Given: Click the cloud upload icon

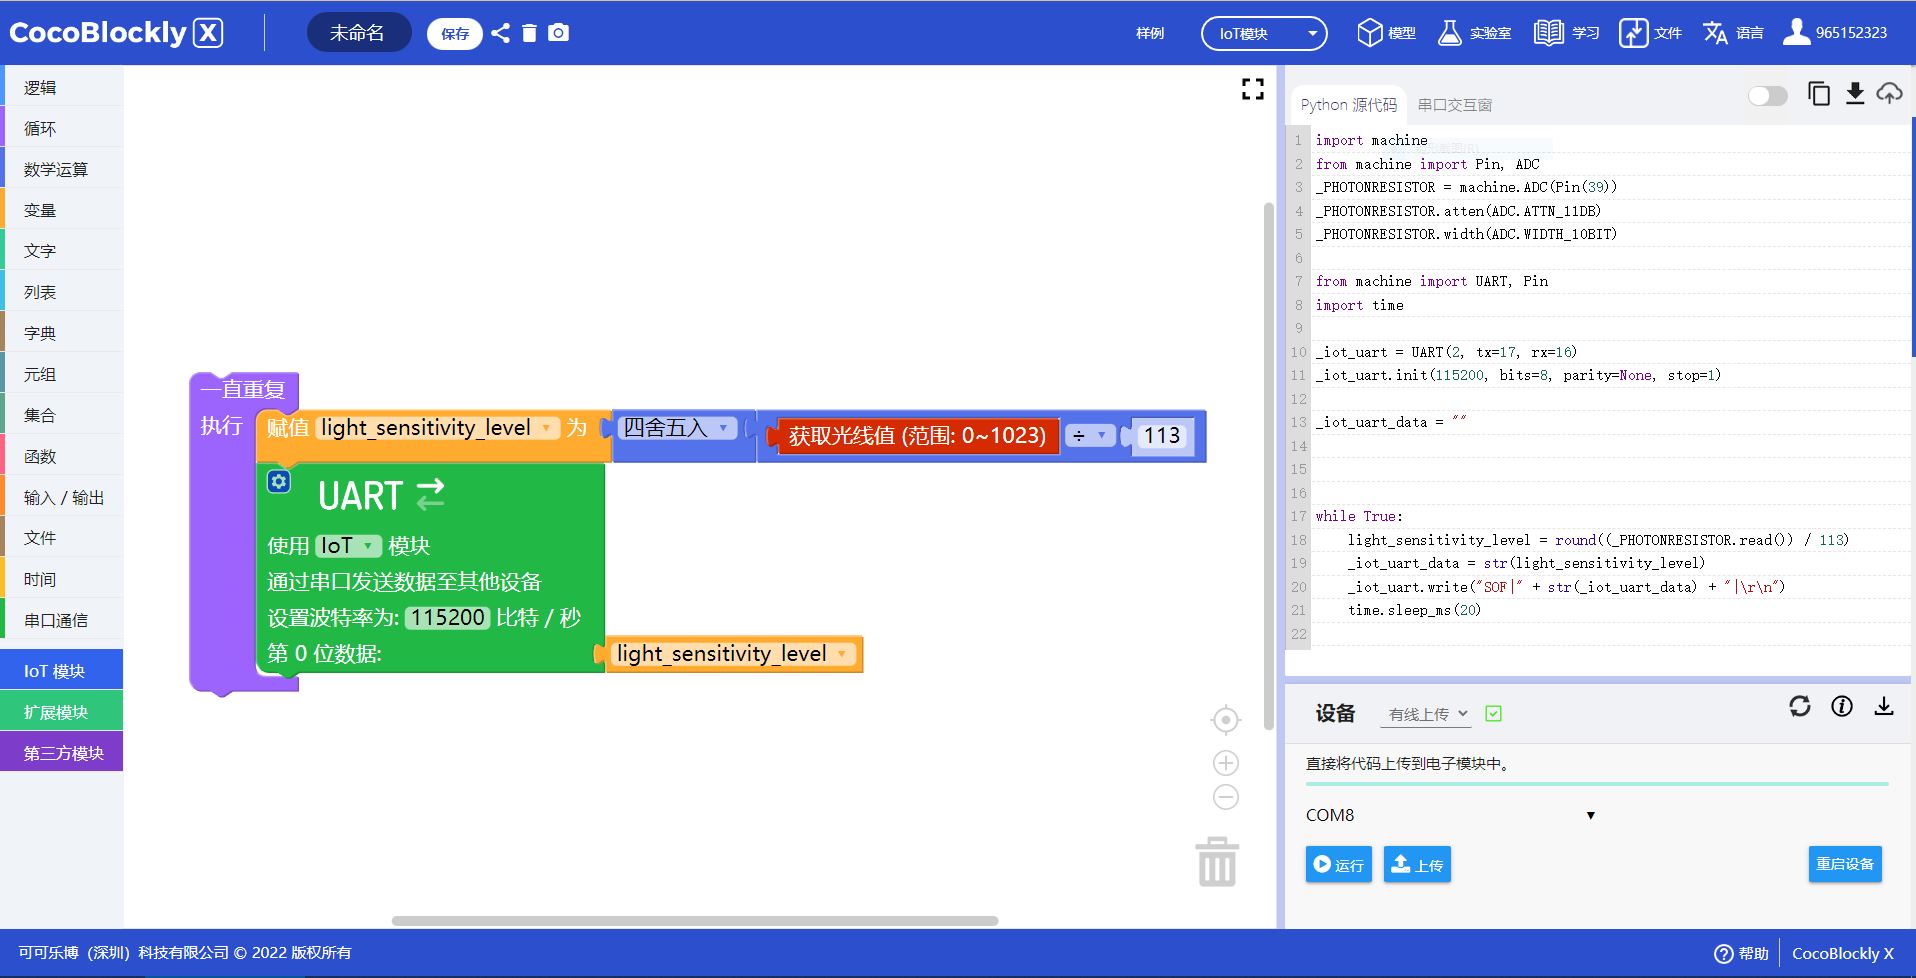Looking at the screenshot, I should pos(1889,94).
